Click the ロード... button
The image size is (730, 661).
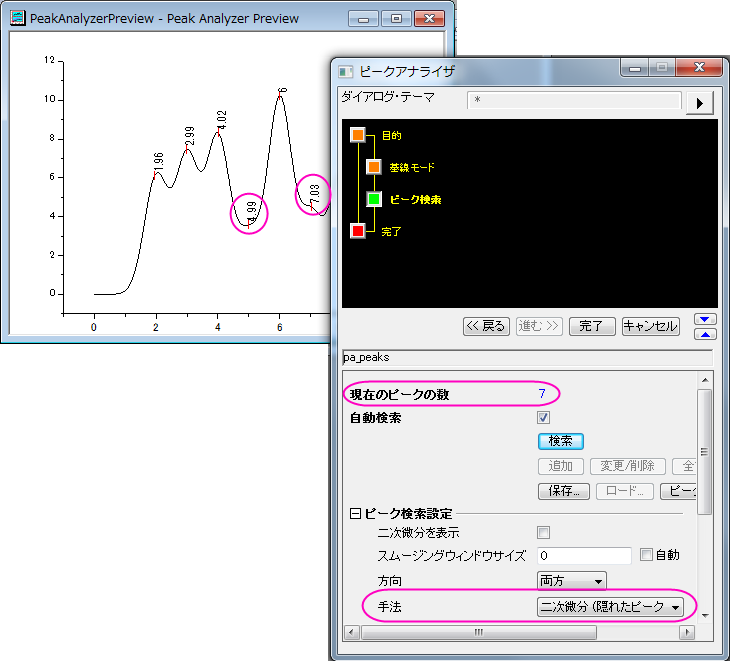[x=625, y=491]
